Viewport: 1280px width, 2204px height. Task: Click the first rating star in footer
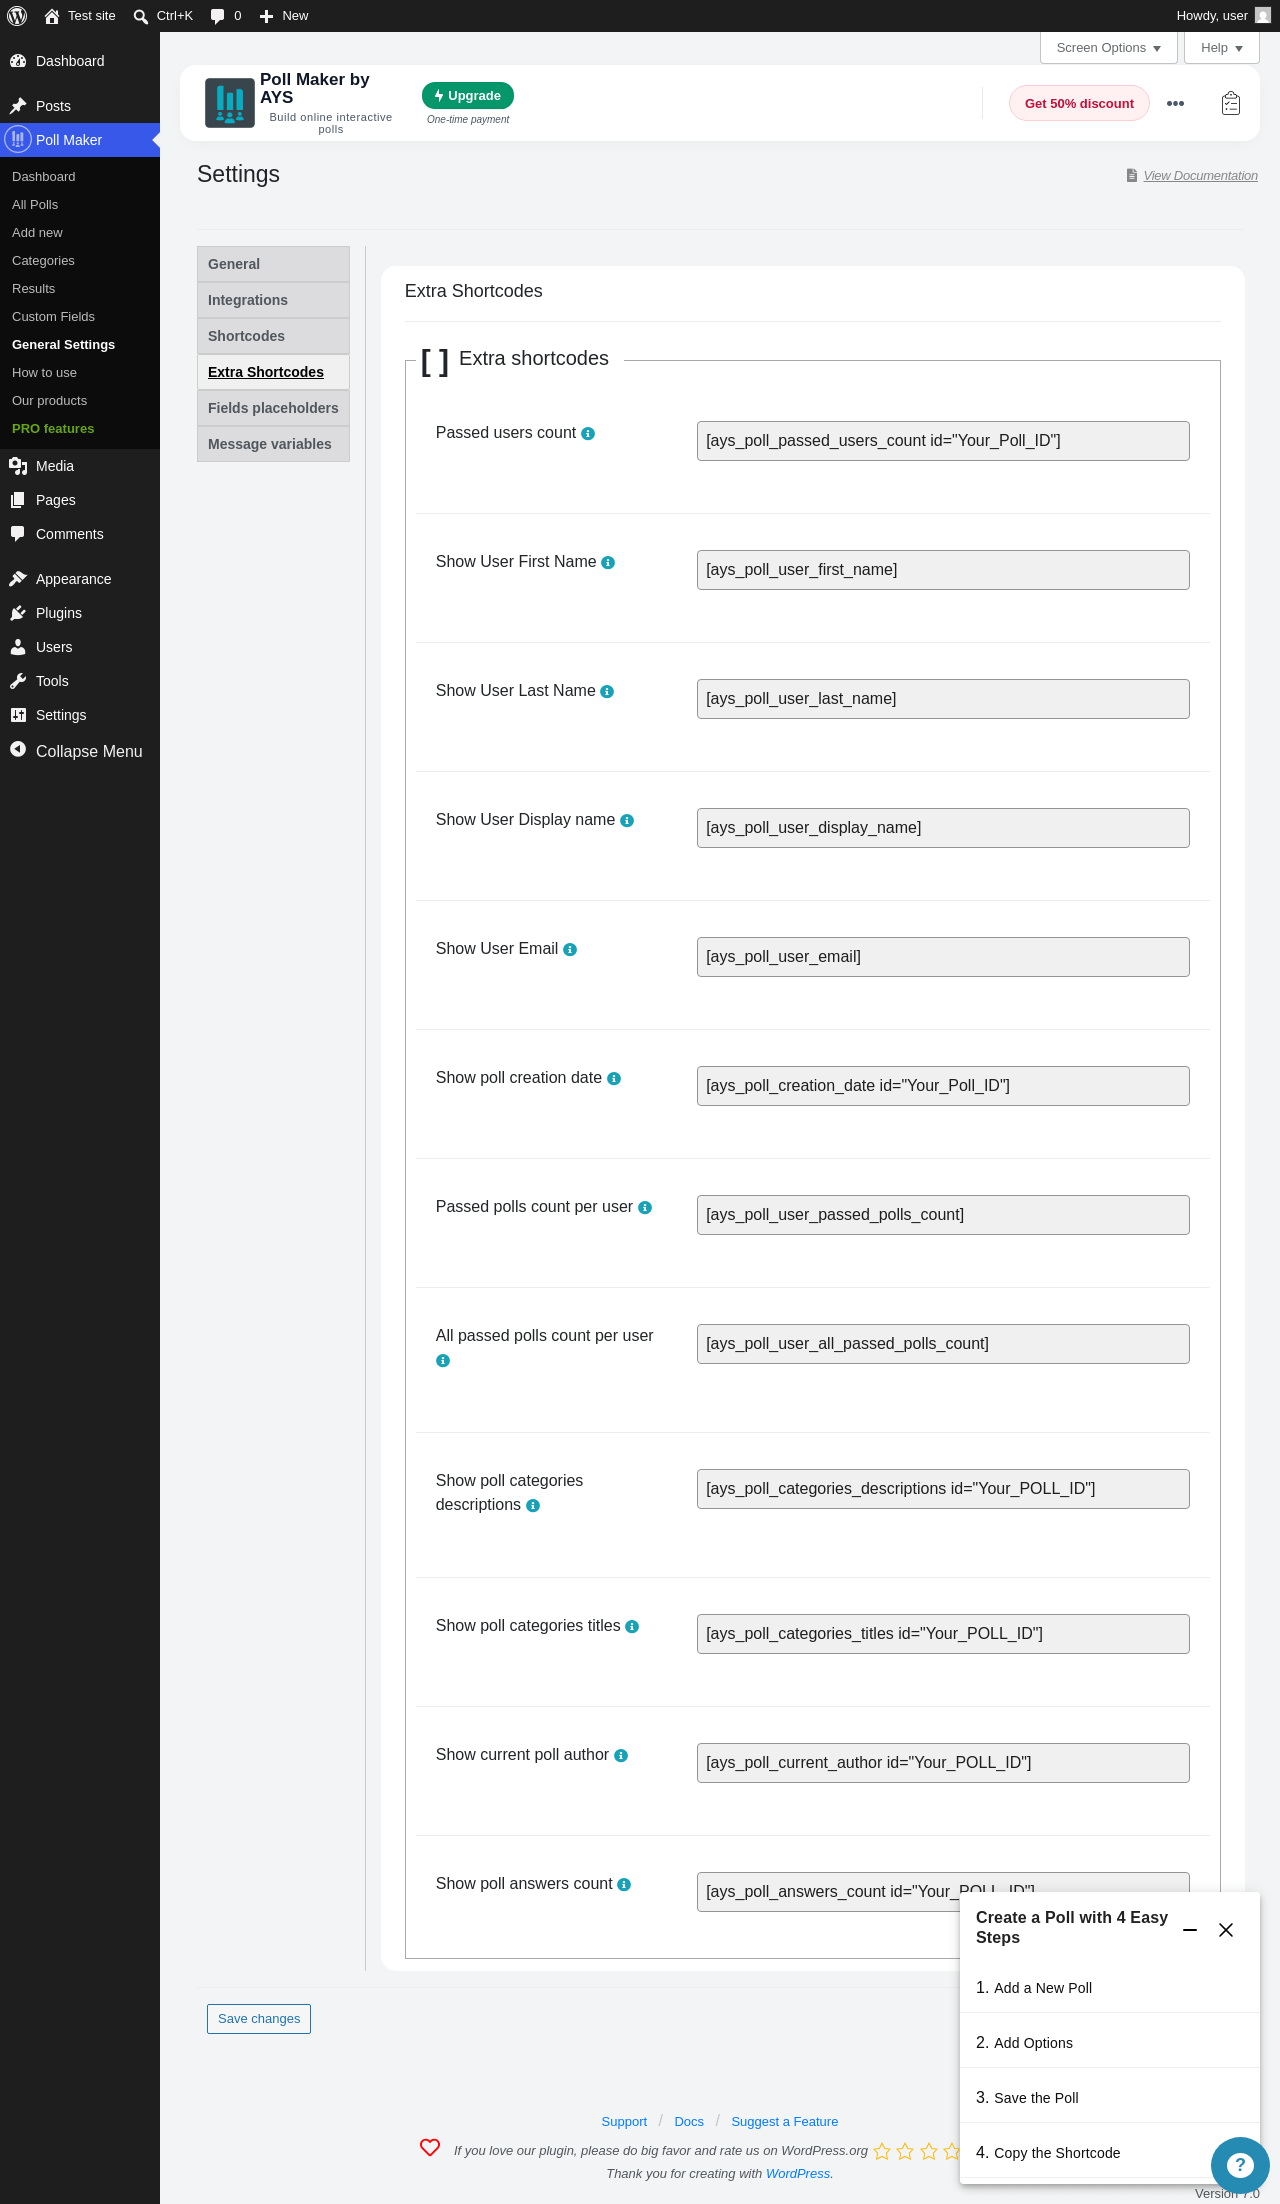pos(882,2151)
